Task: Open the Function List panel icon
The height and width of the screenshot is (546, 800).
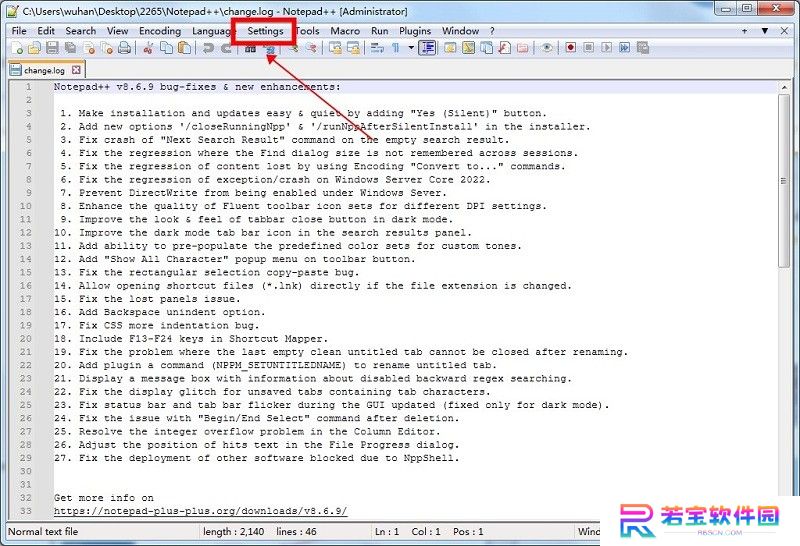Action: [x=504, y=48]
